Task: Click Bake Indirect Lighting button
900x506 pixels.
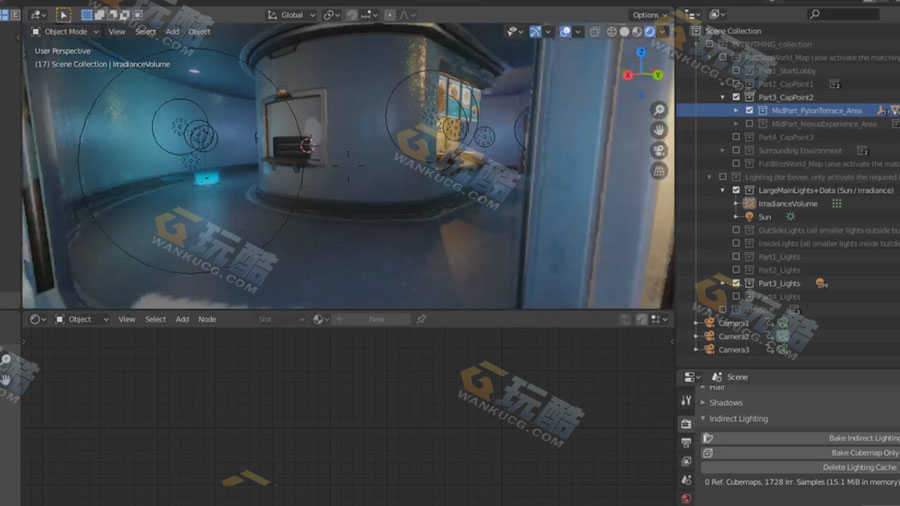Action: click(x=800, y=438)
